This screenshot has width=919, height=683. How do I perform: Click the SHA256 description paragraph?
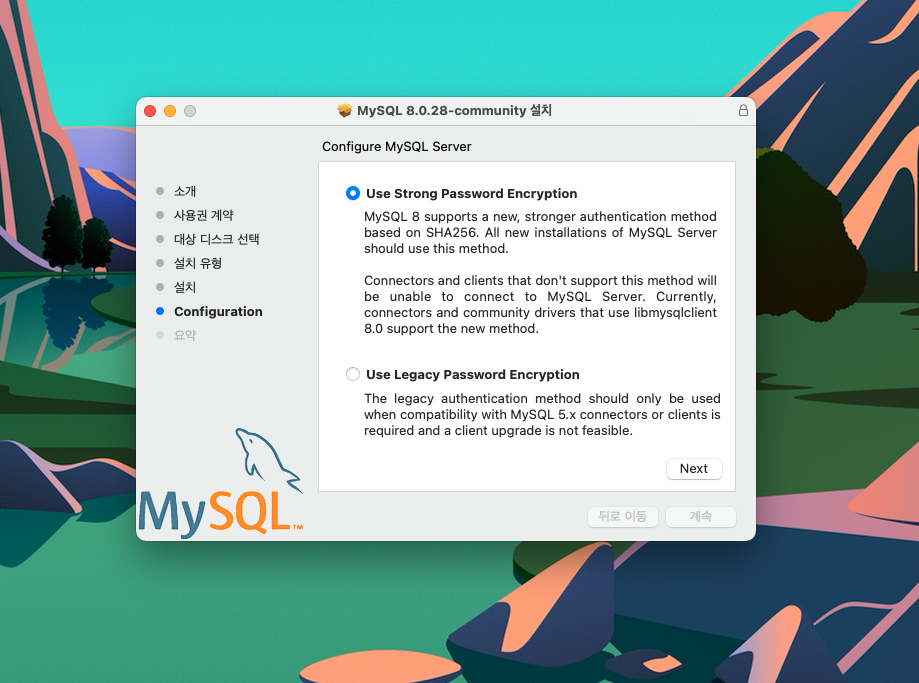540,233
